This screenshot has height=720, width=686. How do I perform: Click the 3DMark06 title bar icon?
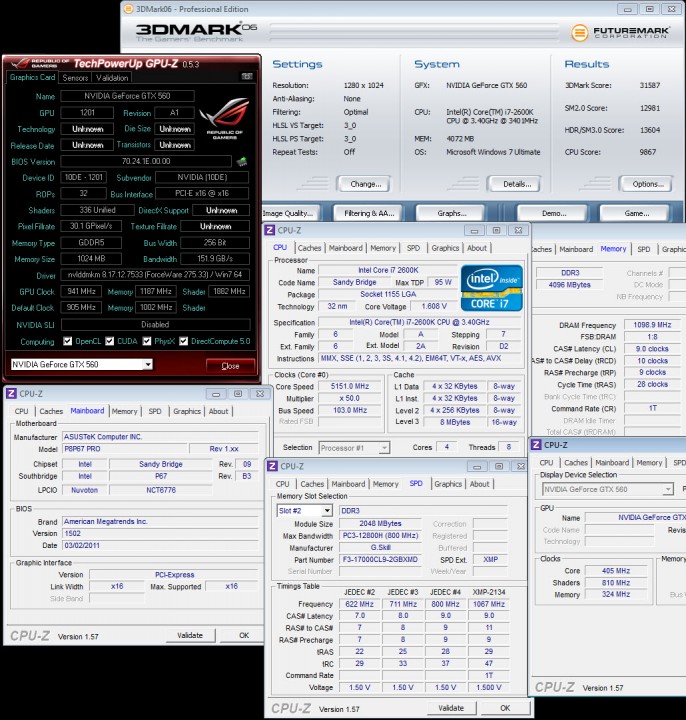(x=129, y=9)
